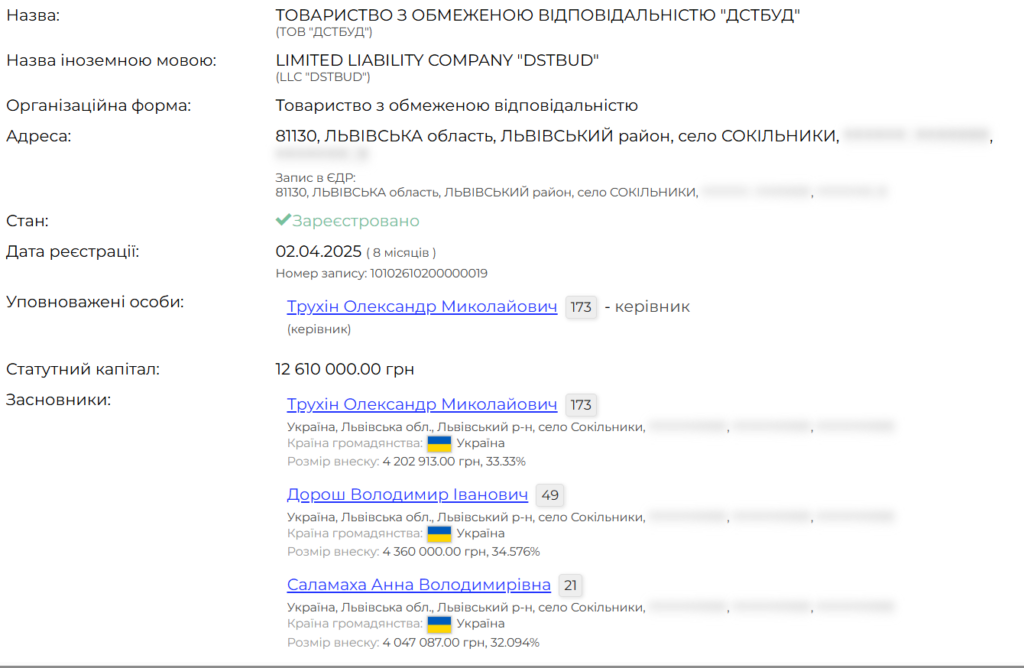
Task: Click the Ukraine flag under Трухін's founder entry
Action: coord(439,444)
